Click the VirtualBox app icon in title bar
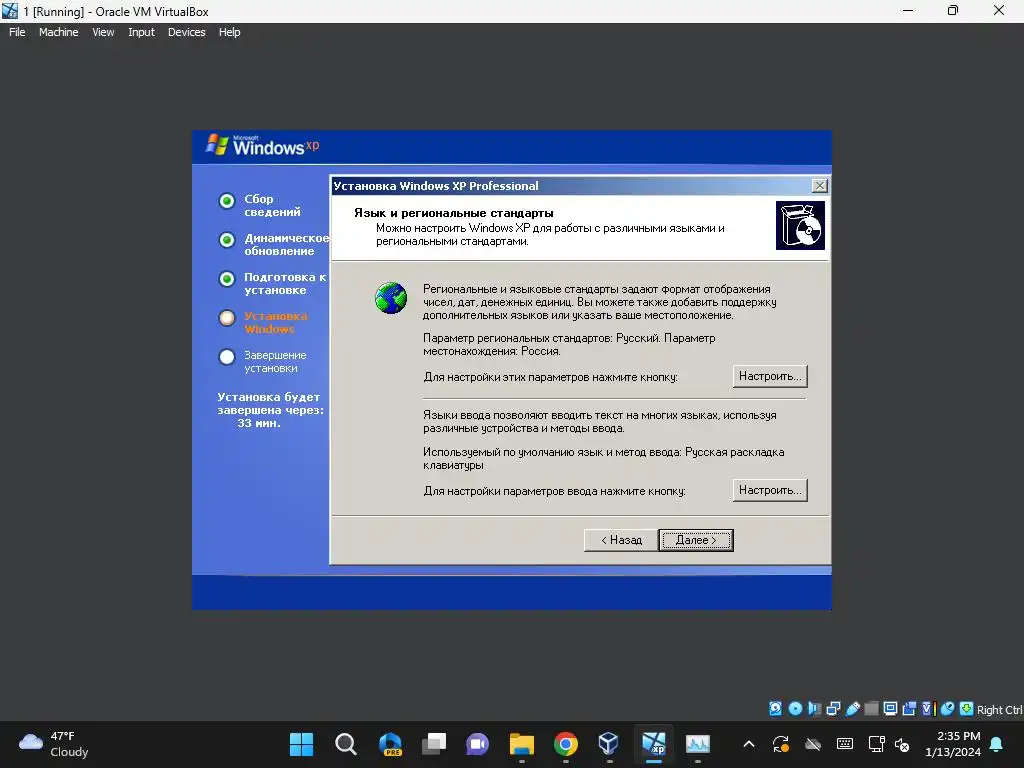 tap(10, 10)
